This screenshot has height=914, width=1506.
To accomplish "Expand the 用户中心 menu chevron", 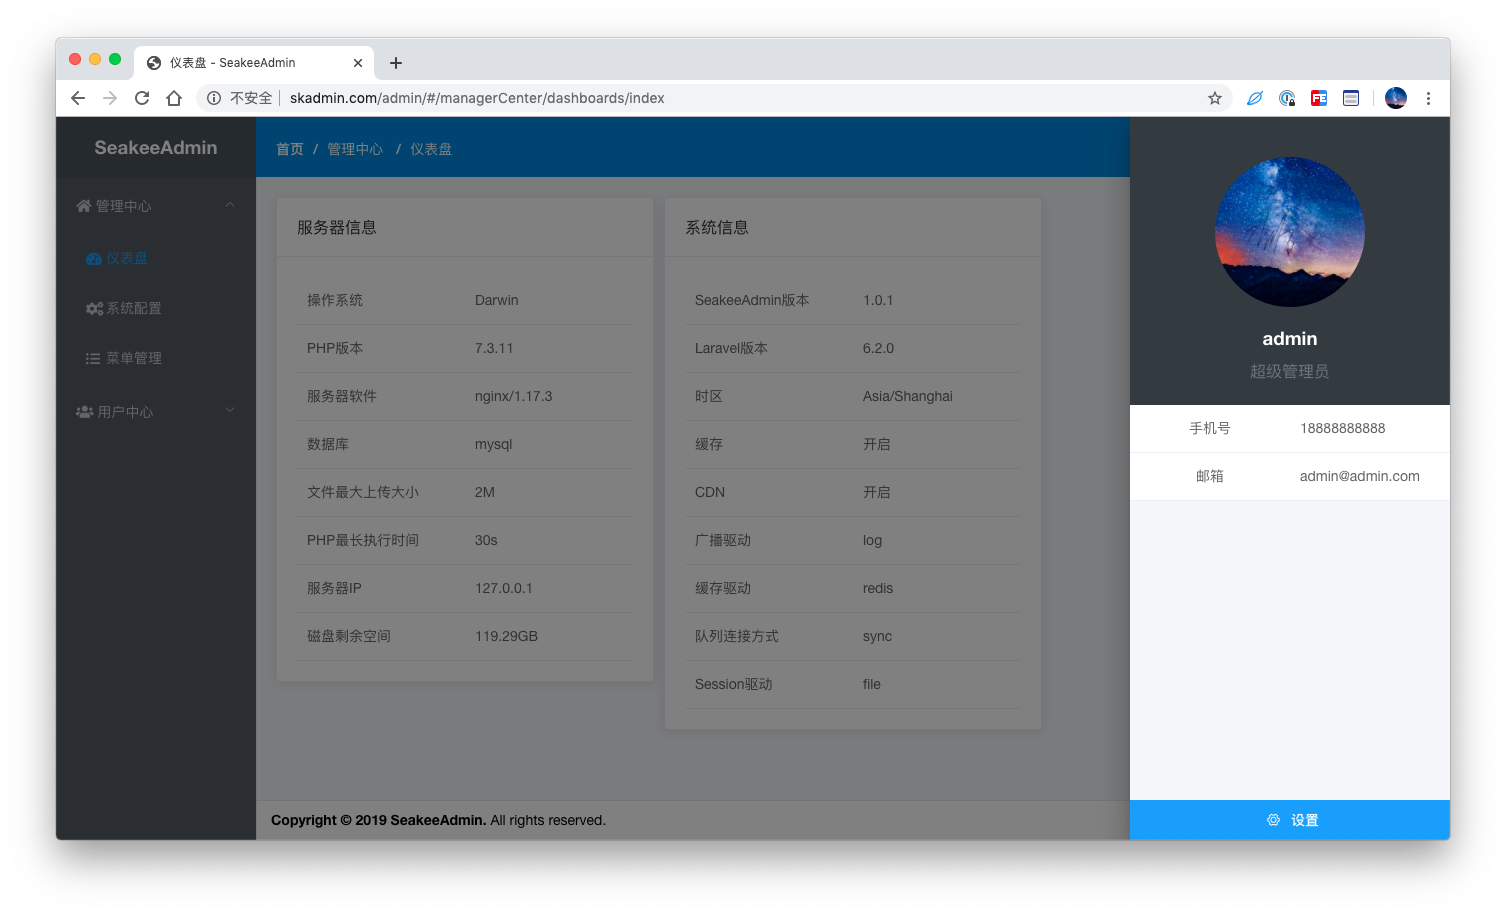I will (x=230, y=410).
